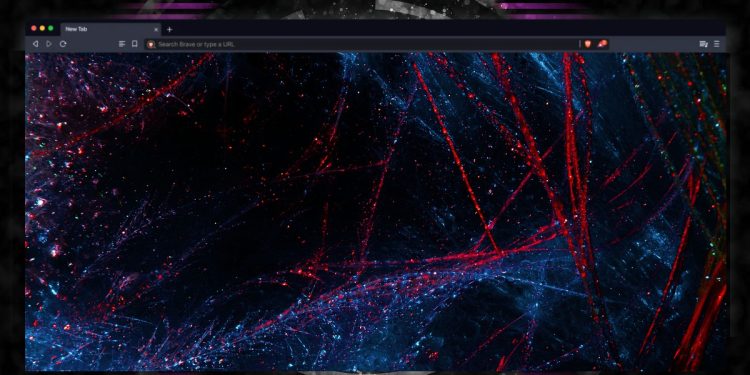This screenshot has height=375, width=750.
Task: Click the yellow minimize window button
Action: point(42,29)
